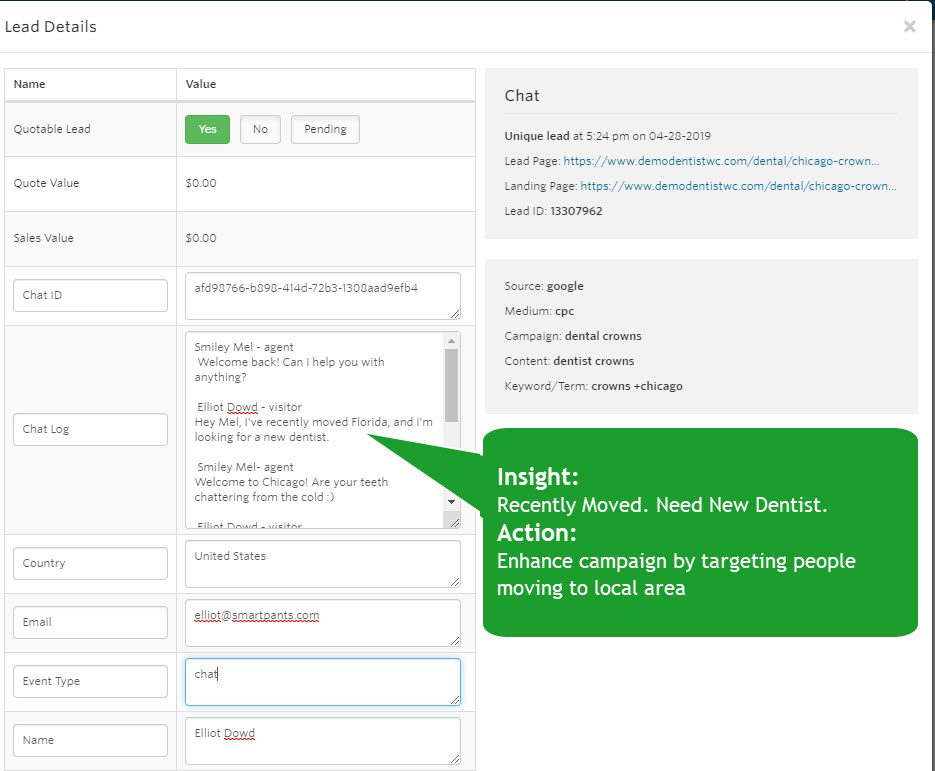Click the Quote Value $0.00 cell
Image resolution: width=935 pixels, height=771 pixels.
tap(326, 184)
